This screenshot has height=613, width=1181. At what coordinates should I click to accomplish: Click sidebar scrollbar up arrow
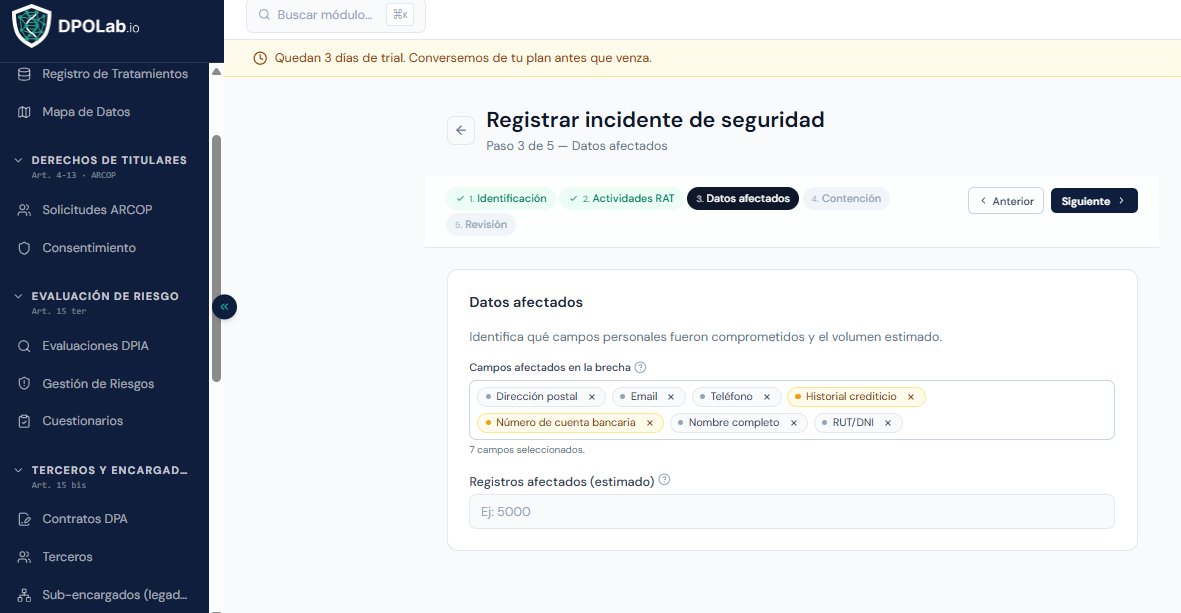point(216,72)
